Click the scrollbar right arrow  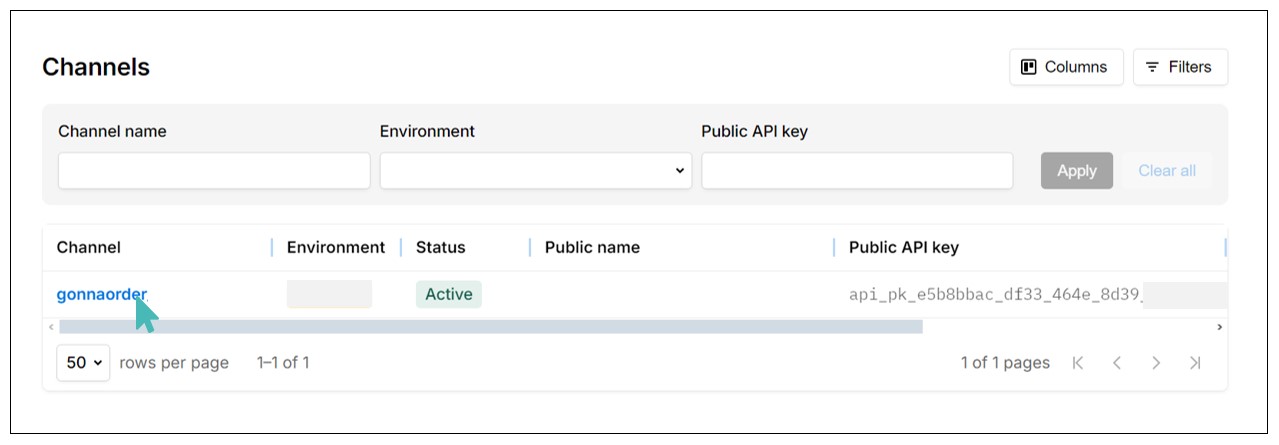pyautogui.click(x=1219, y=327)
